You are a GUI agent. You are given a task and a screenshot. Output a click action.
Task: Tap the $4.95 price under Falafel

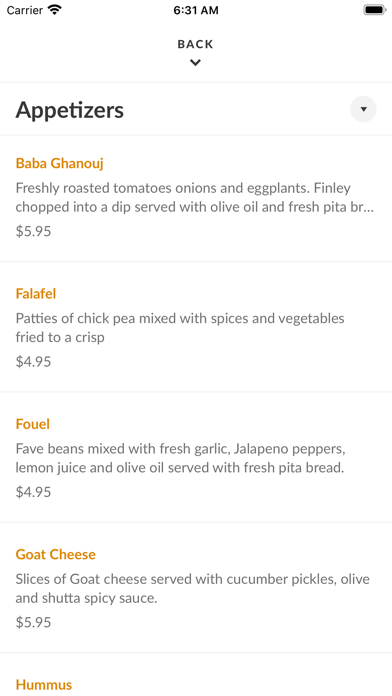coord(33,362)
